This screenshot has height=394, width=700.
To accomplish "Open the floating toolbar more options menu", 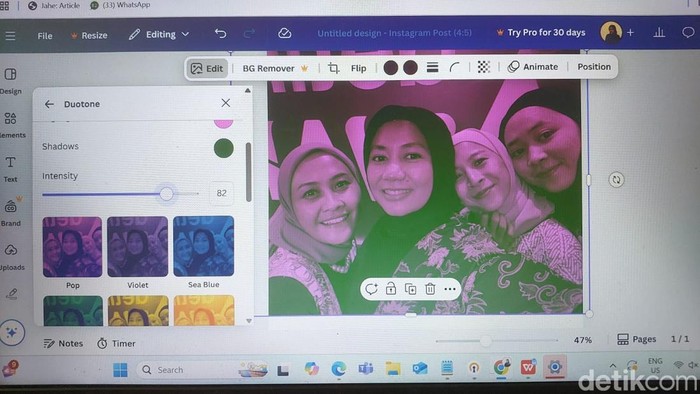I will 450,289.
